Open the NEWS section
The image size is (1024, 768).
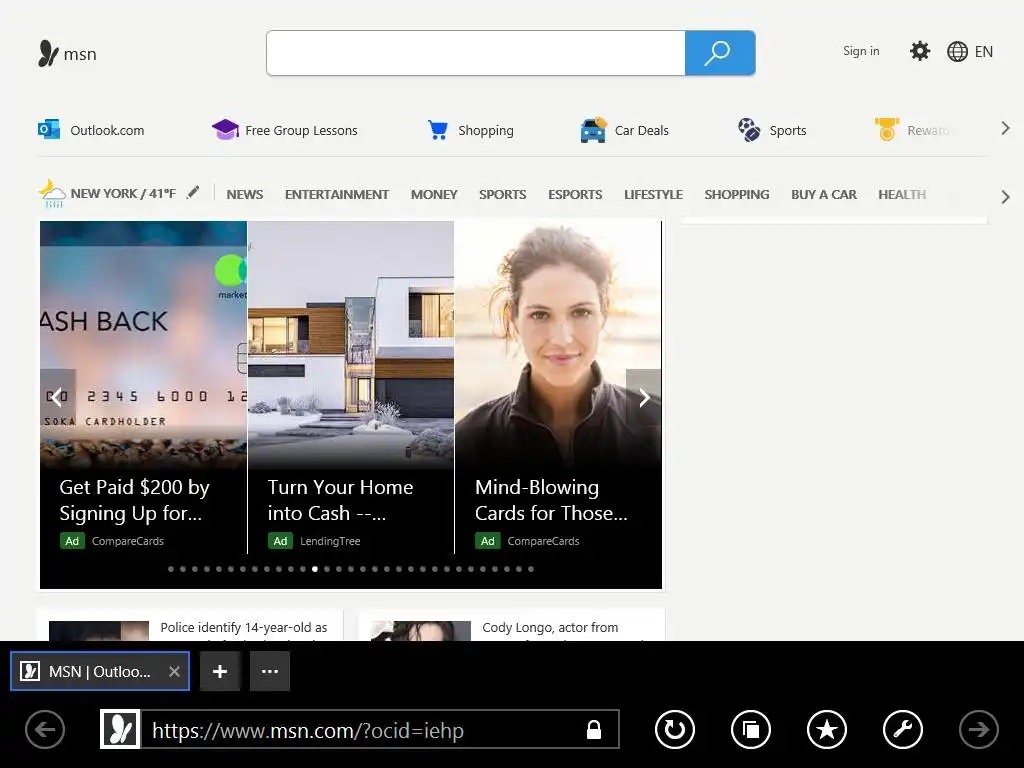point(245,195)
